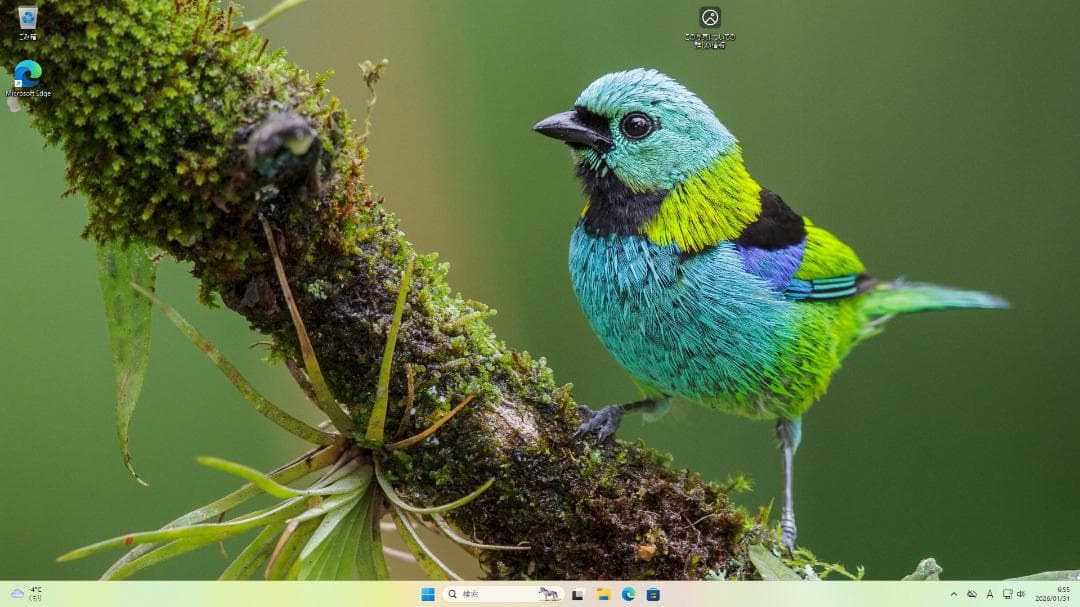
Task: Click the Show Desktop strip at the taskbar edge
Action: coord(1077,594)
